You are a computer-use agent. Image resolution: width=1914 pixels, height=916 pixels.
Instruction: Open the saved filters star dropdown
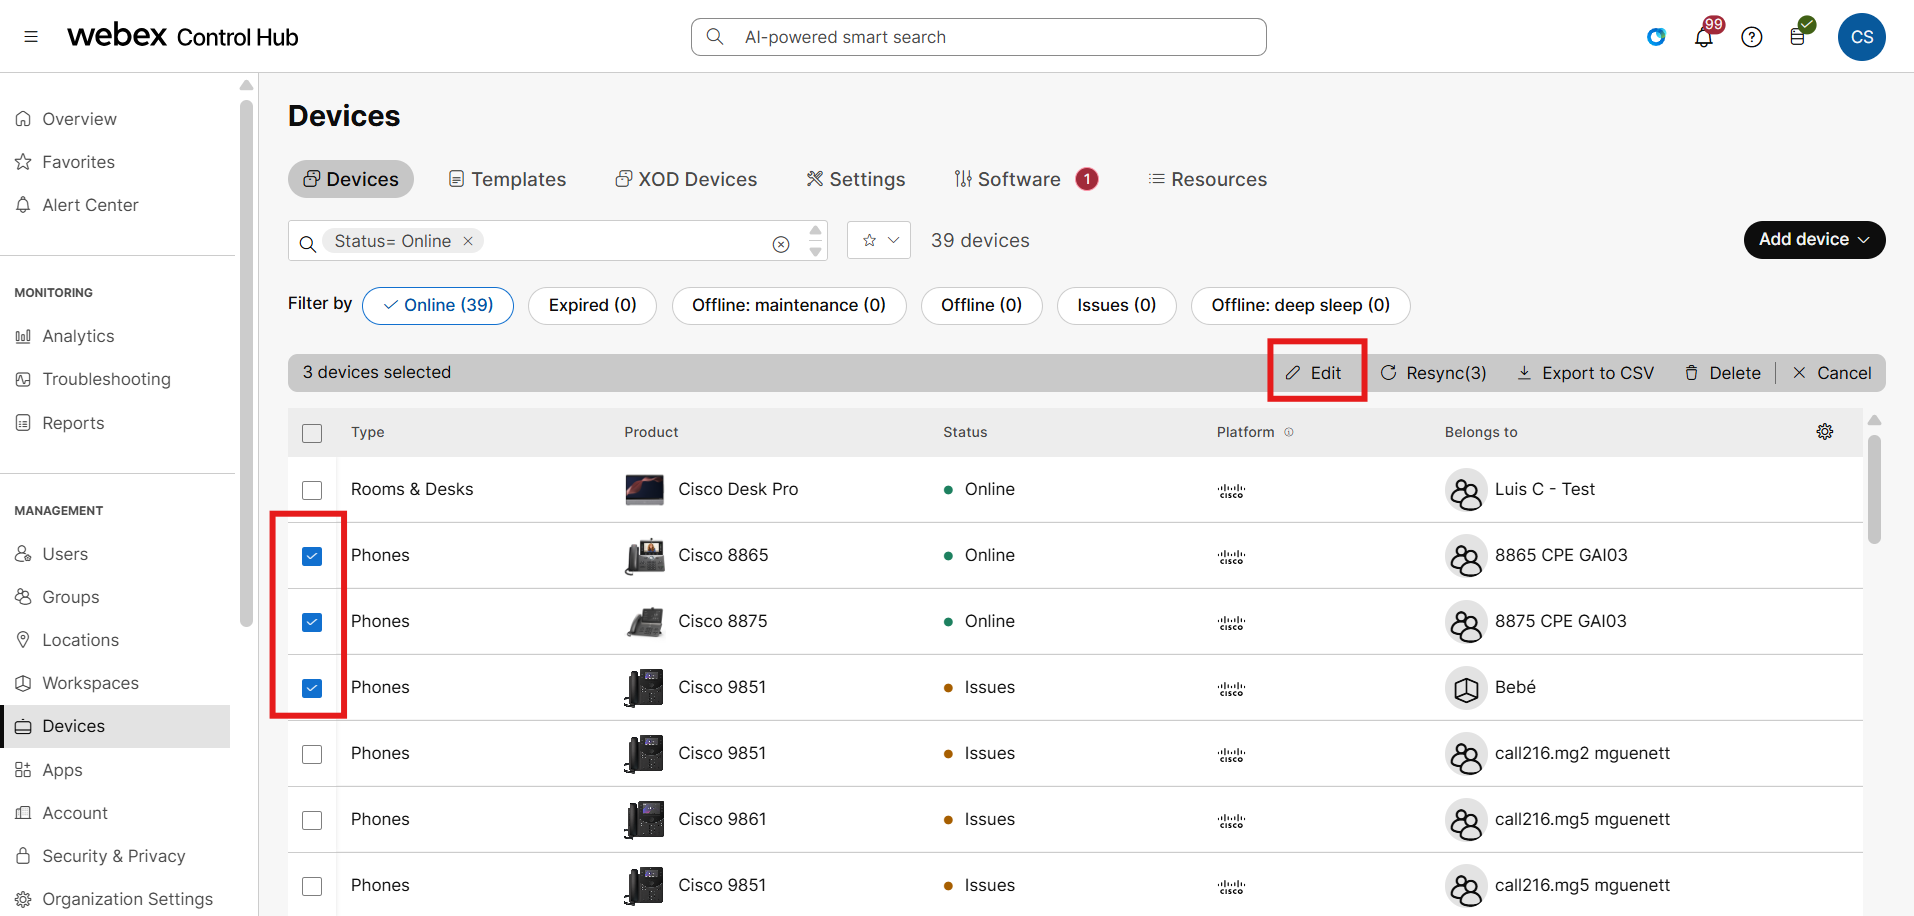pyautogui.click(x=879, y=240)
